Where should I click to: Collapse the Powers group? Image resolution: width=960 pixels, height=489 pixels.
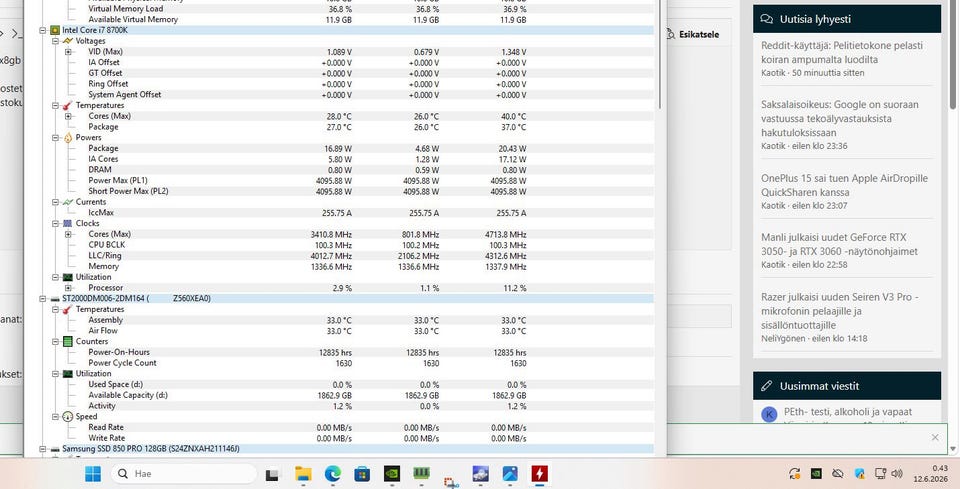point(55,138)
